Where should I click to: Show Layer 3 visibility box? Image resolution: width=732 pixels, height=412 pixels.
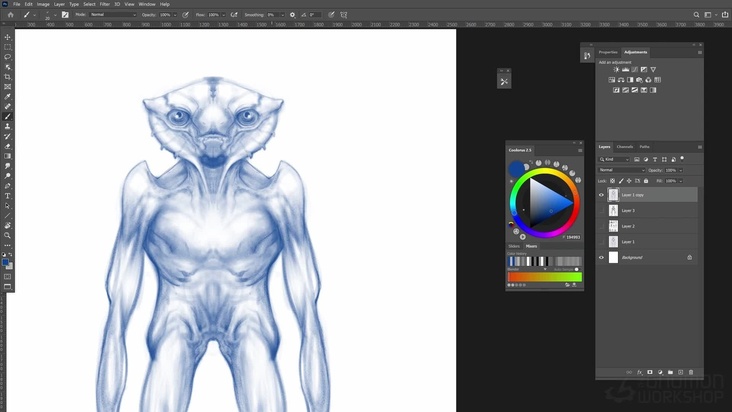601,210
